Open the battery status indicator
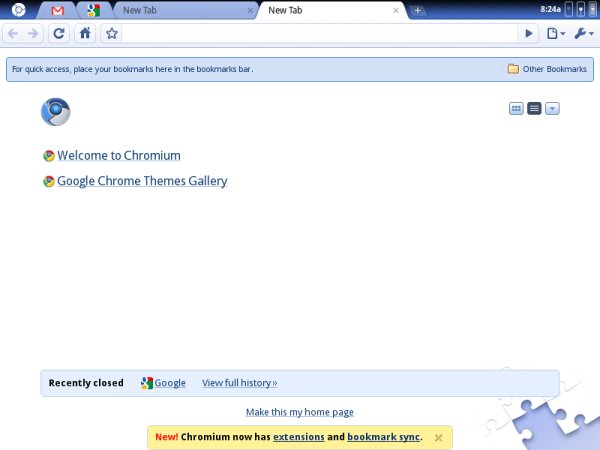This screenshot has height=450, width=600. [581, 10]
